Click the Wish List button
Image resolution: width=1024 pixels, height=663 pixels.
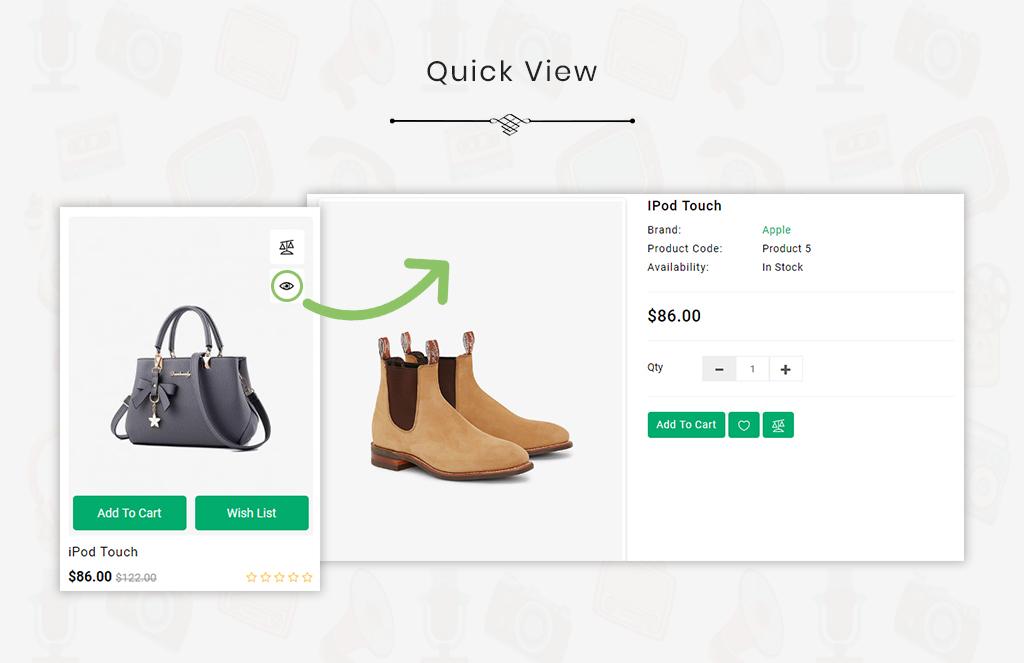click(251, 513)
